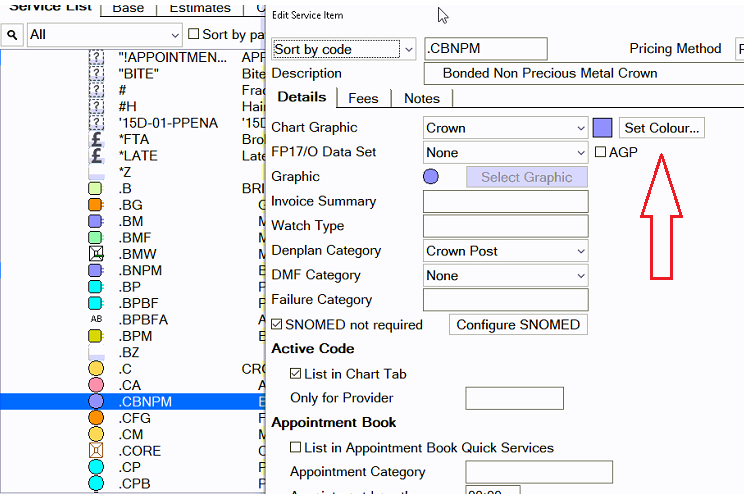Click the cyan icon beside .BPBF
Image resolution: width=744 pixels, height=496 pixels.
pyautogui.click(x=95, y=303)
